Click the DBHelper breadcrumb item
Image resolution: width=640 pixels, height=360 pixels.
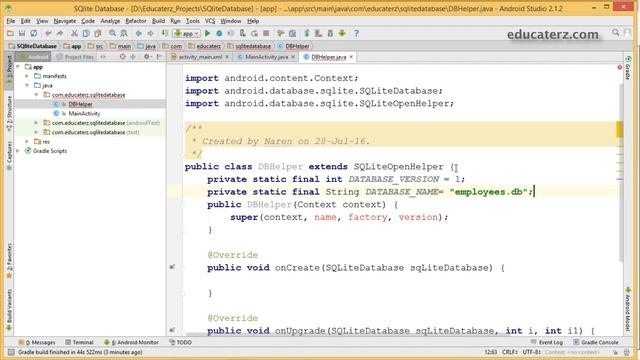coord(294,46)
